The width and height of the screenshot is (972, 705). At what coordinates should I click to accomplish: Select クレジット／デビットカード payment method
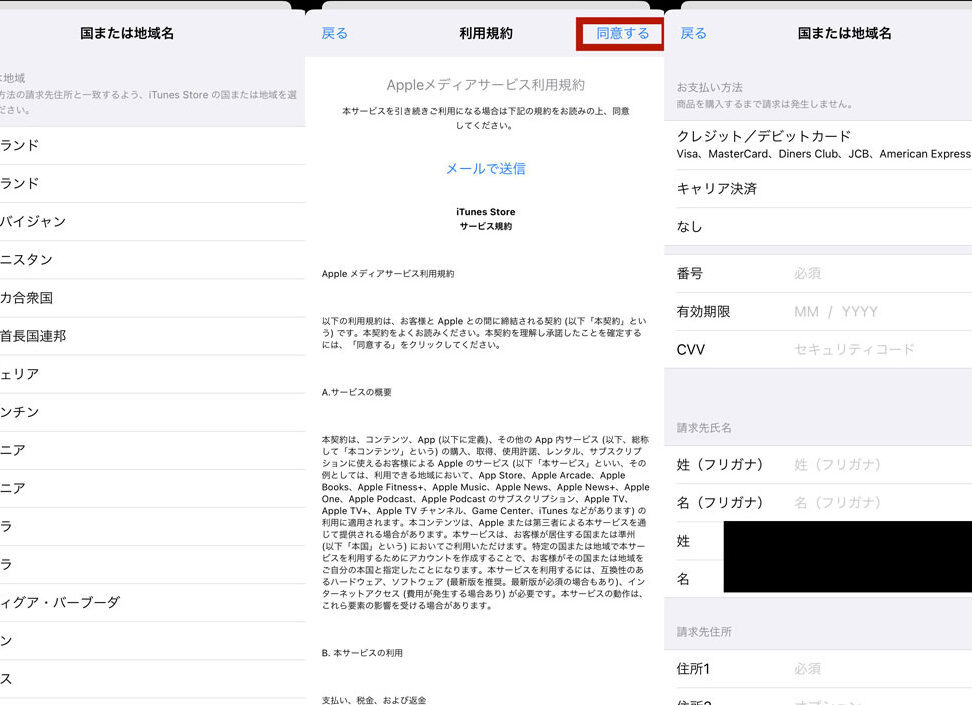818,144
